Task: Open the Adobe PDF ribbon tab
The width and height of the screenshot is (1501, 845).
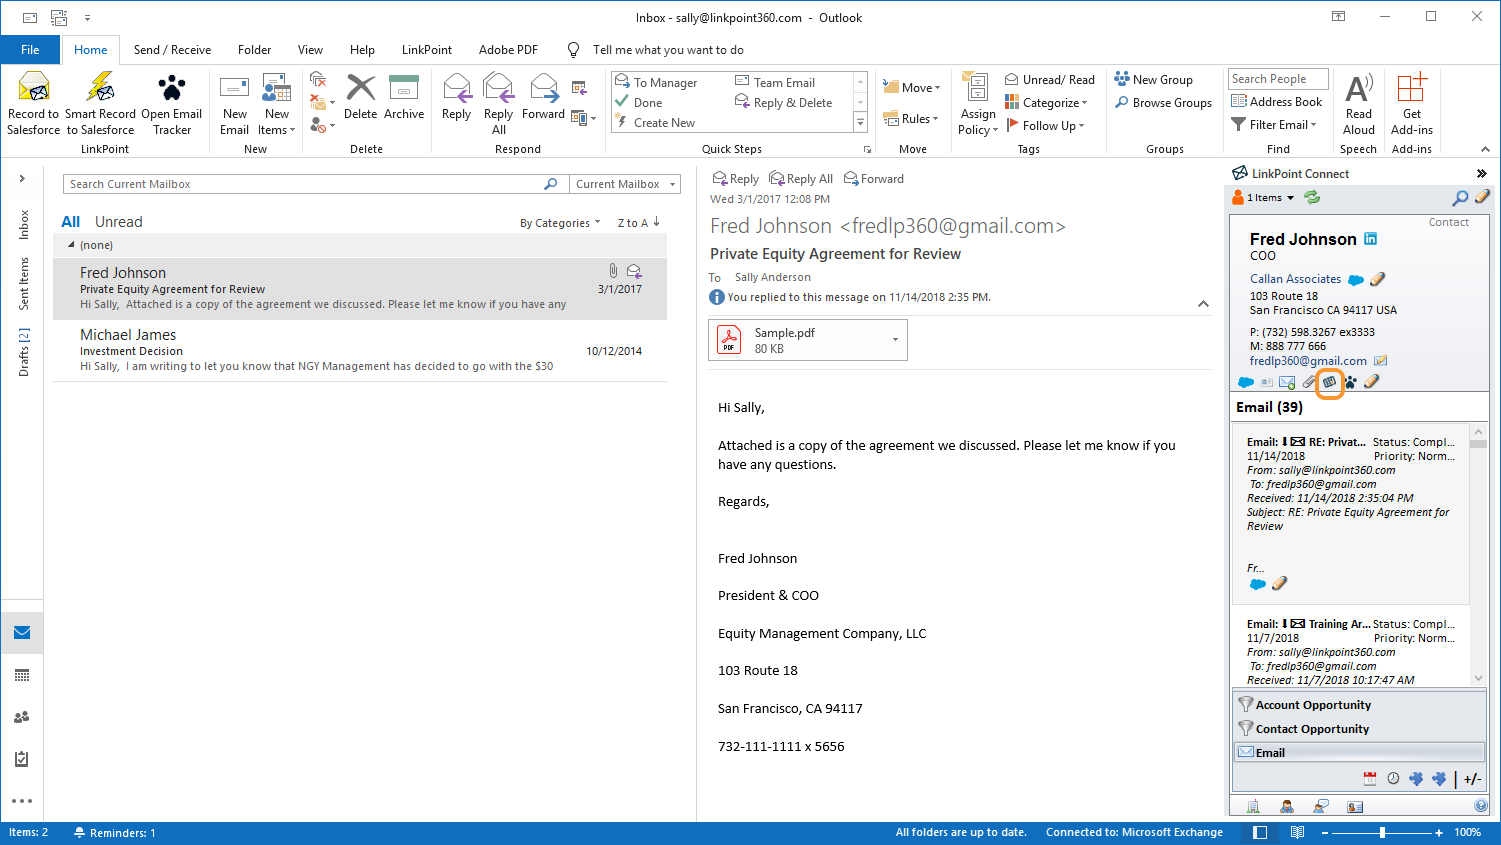Action: pyautogui.click(x=508, y=50)
